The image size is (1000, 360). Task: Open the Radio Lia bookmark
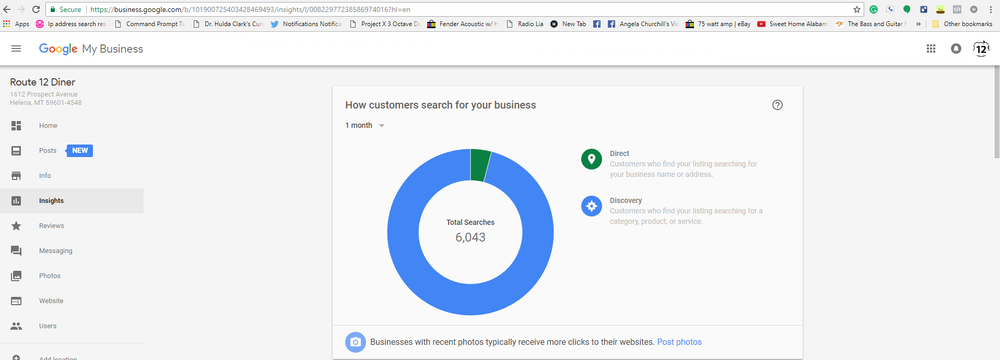525,24
